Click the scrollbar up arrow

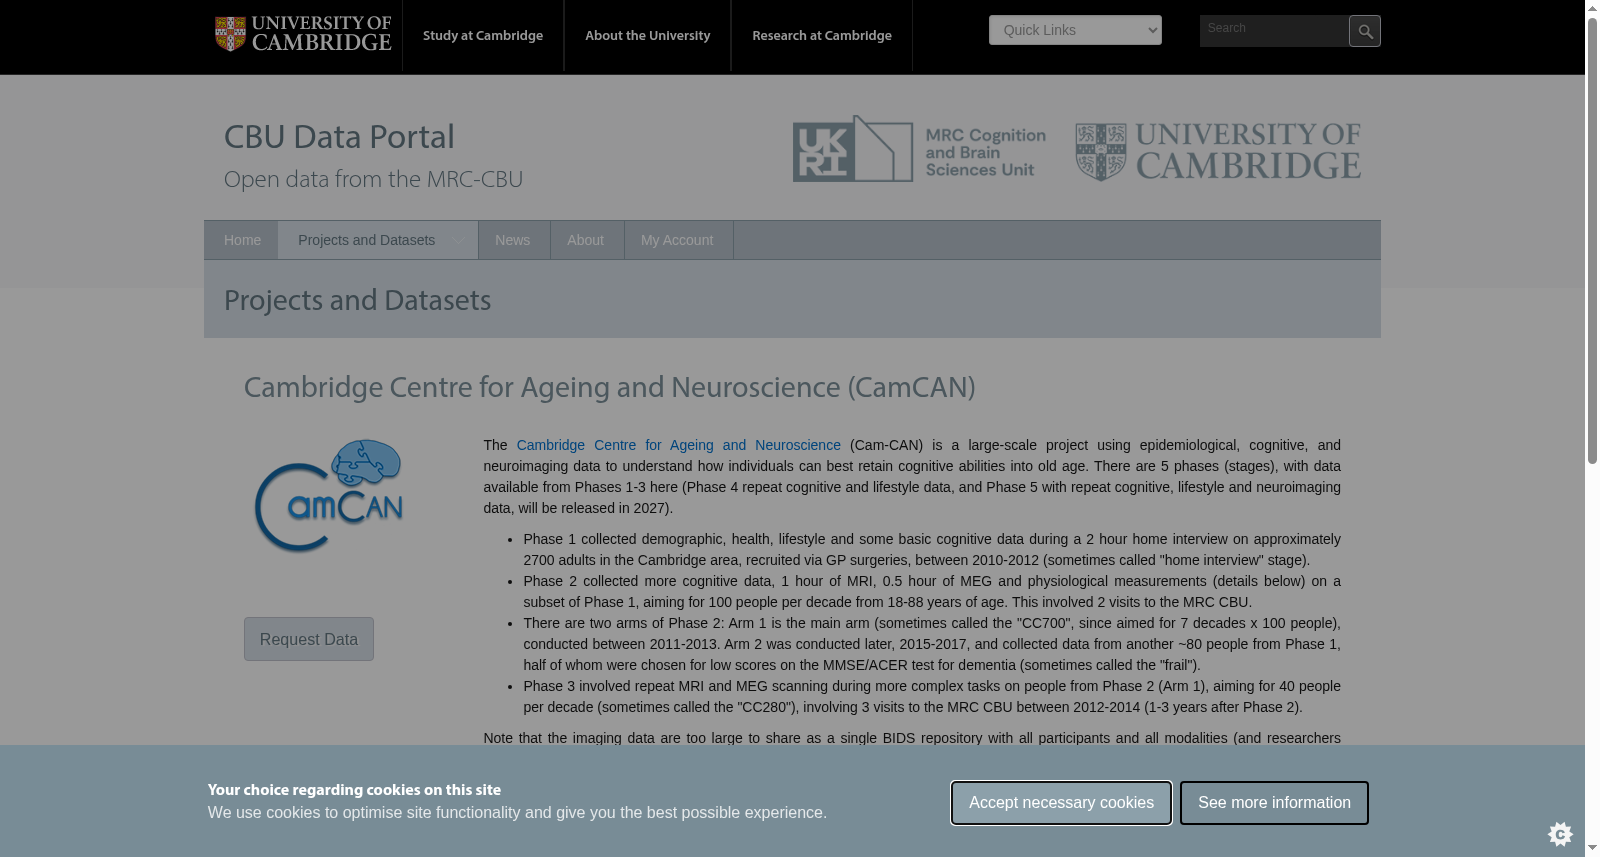(x=1593, y=8)
